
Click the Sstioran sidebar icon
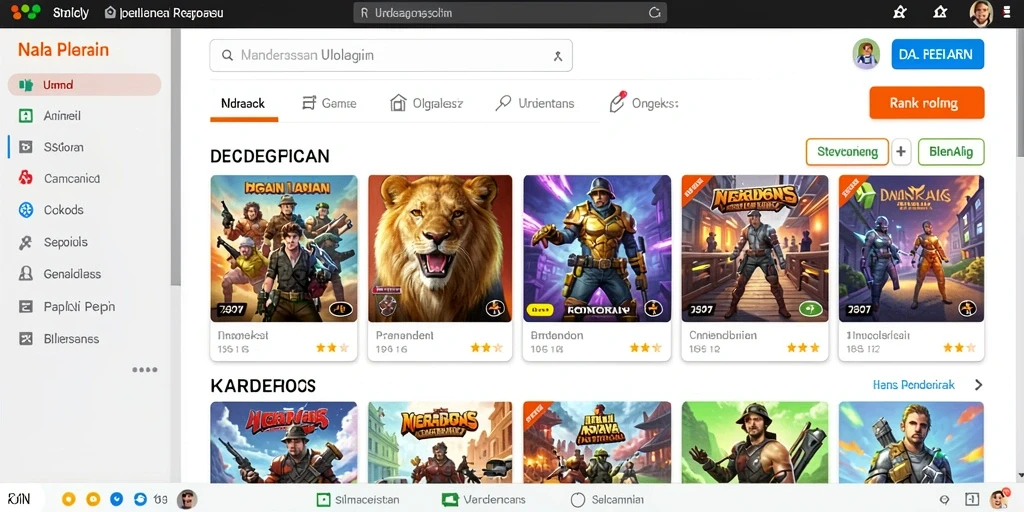point(25,147)
